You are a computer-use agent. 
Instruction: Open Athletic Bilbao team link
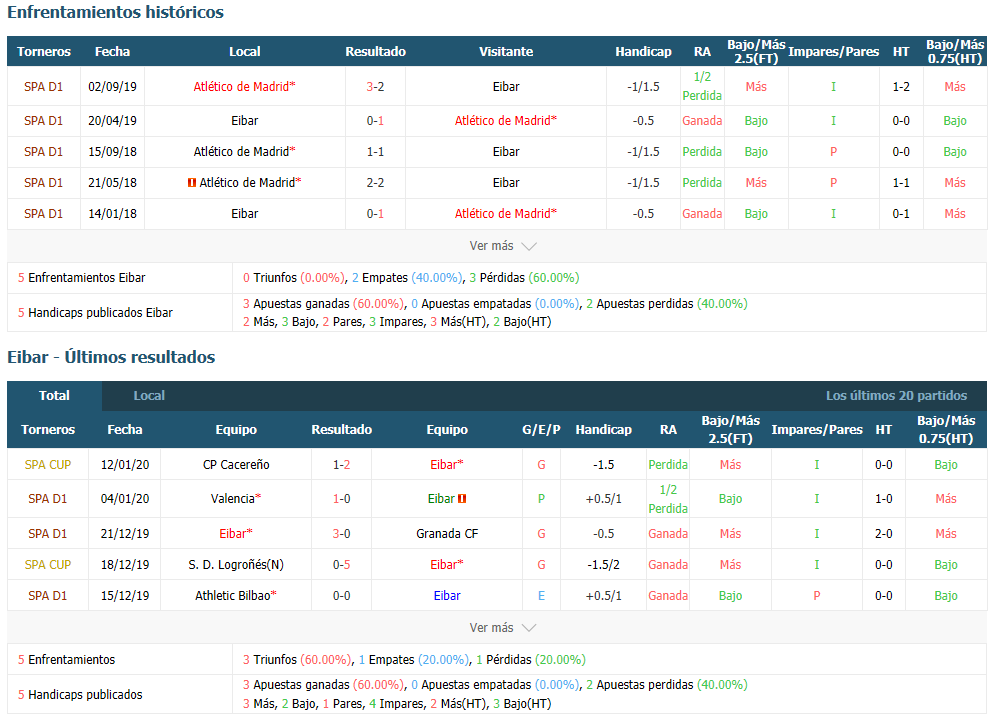236,596
